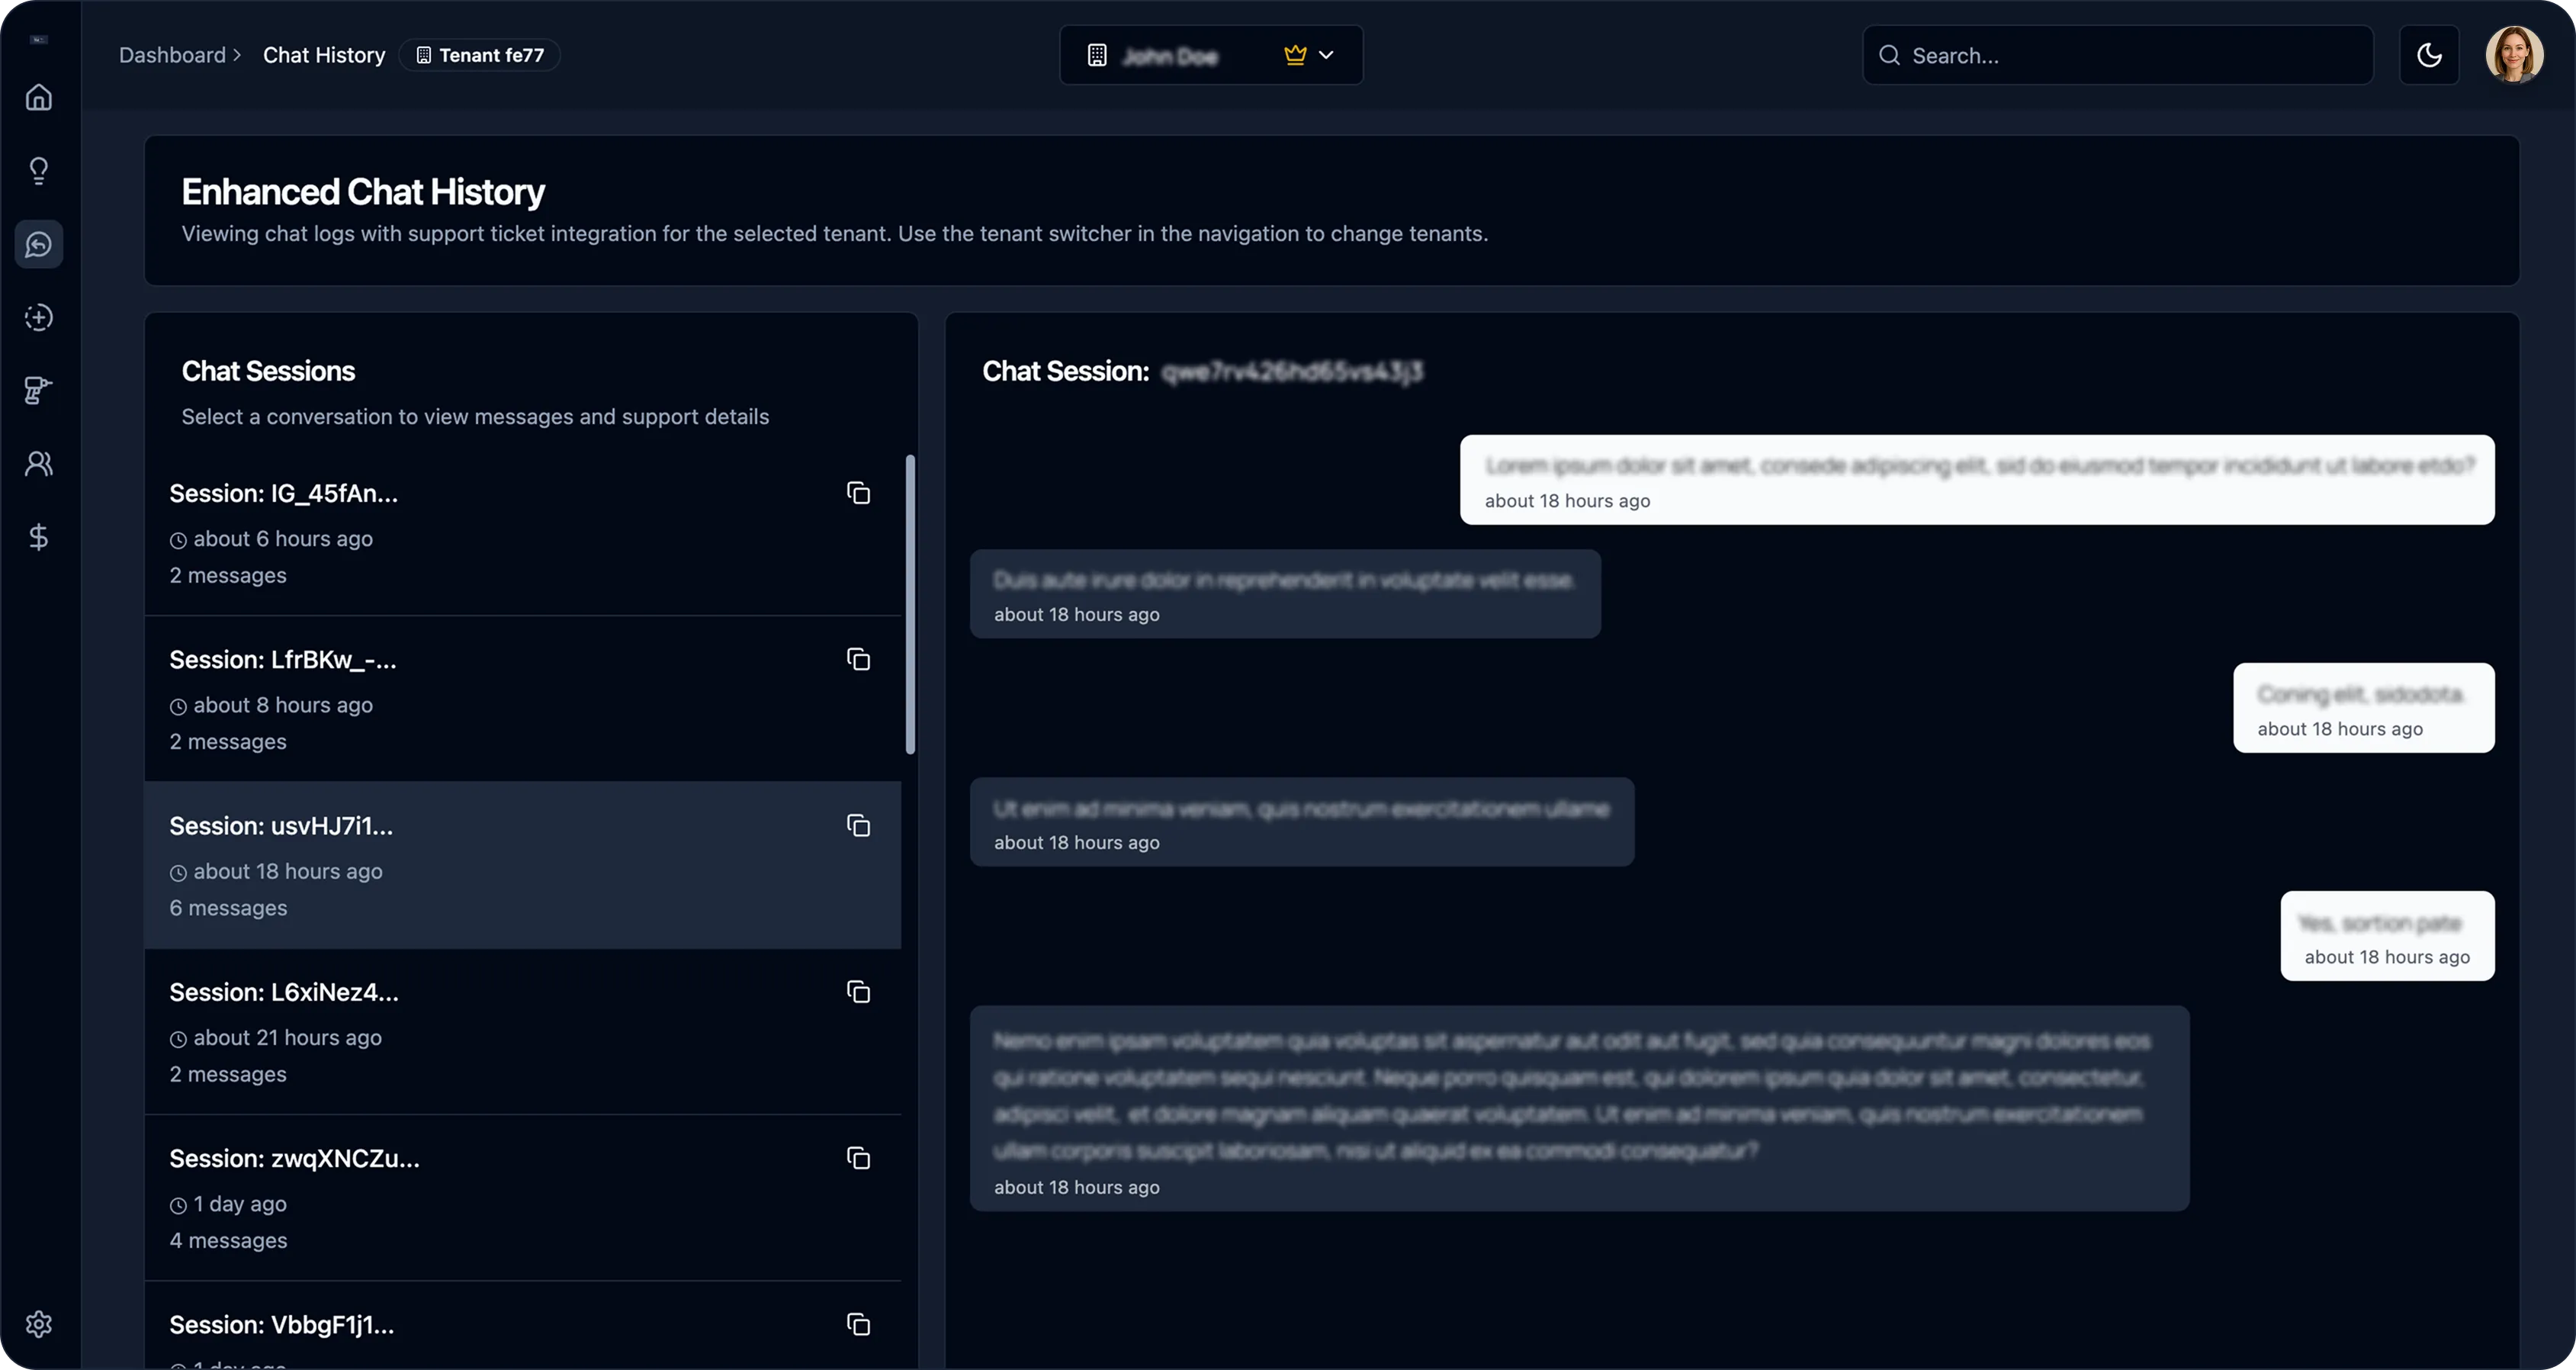Click inside the Search field
Screen dimensions: 2576x1370
pyautogui.click(x=2116, y=55)
